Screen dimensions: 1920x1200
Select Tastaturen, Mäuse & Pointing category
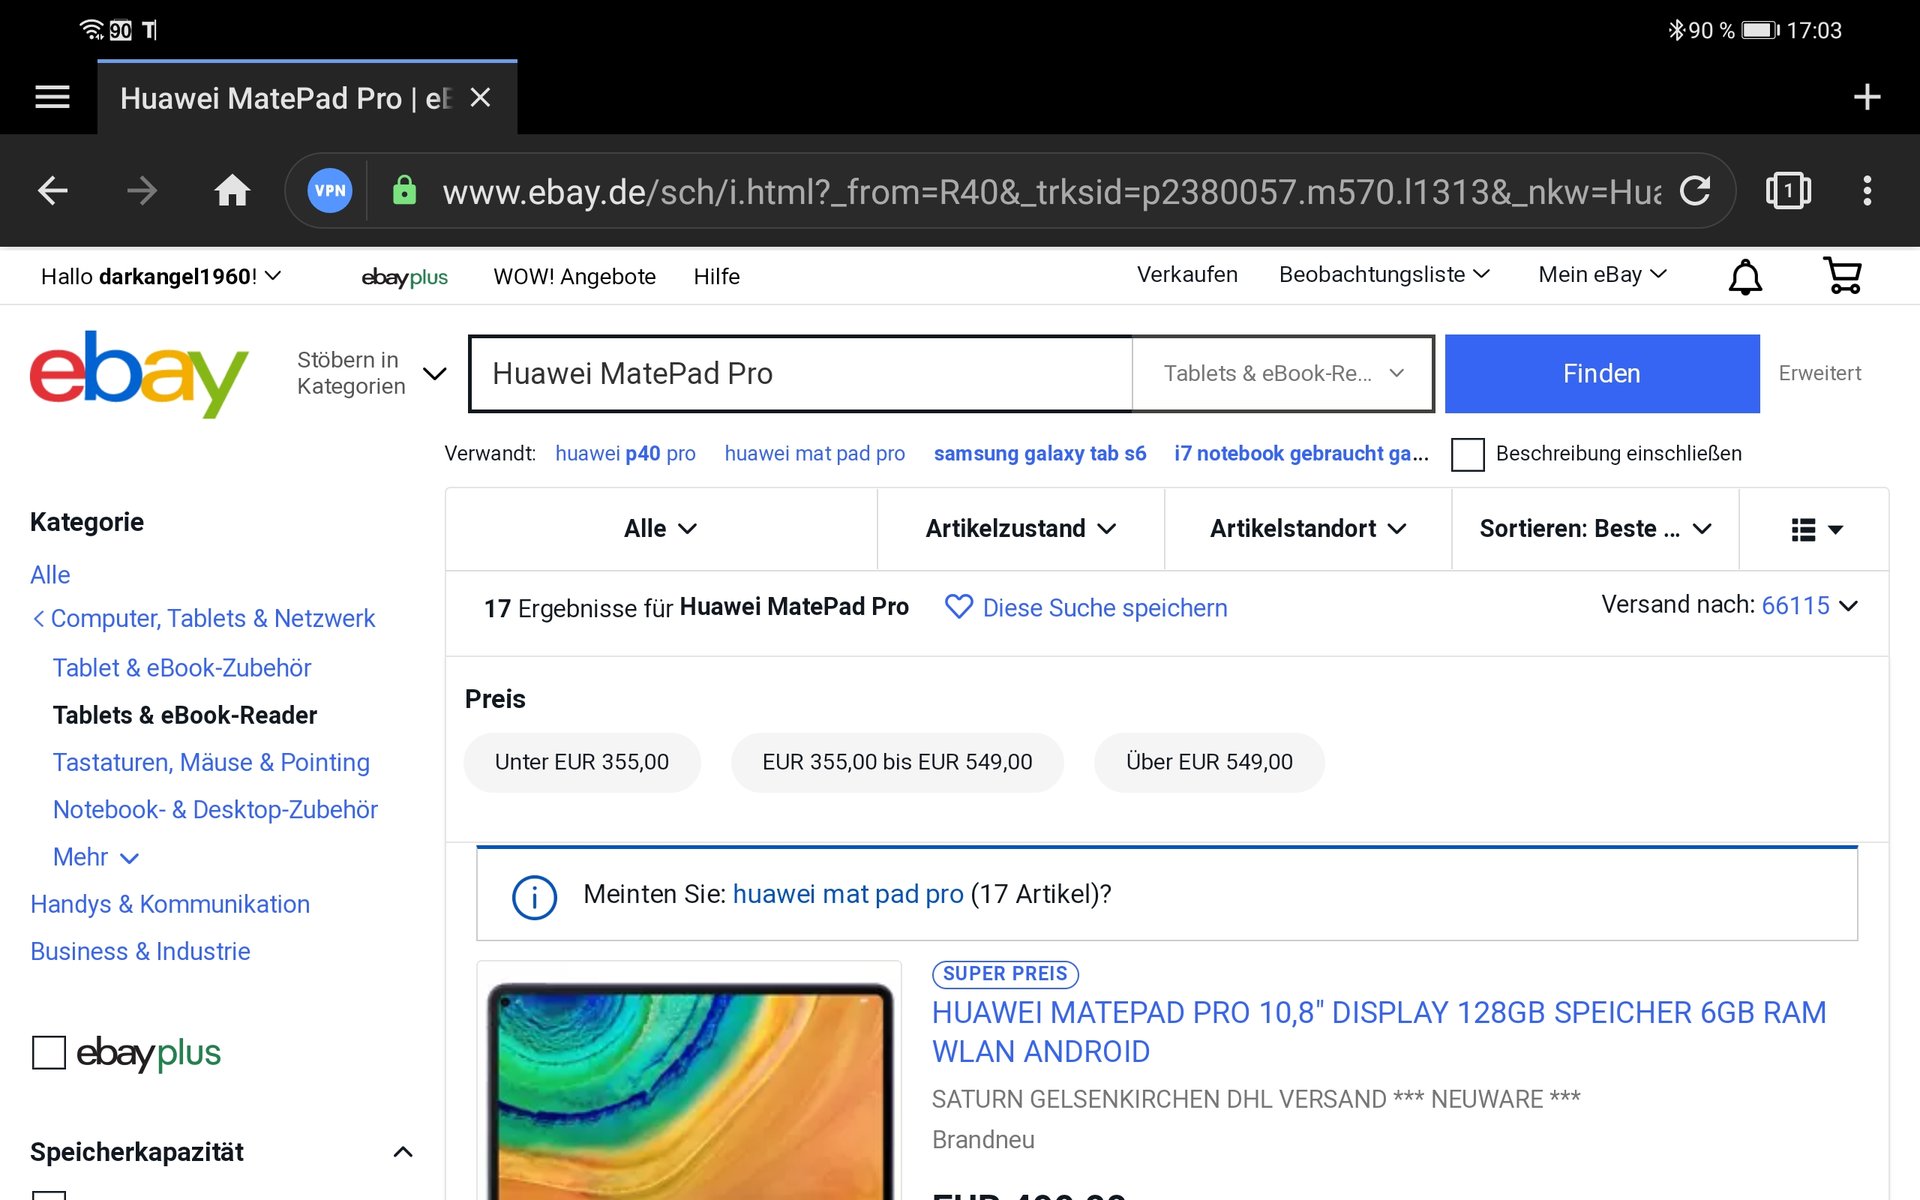[211, 762]
